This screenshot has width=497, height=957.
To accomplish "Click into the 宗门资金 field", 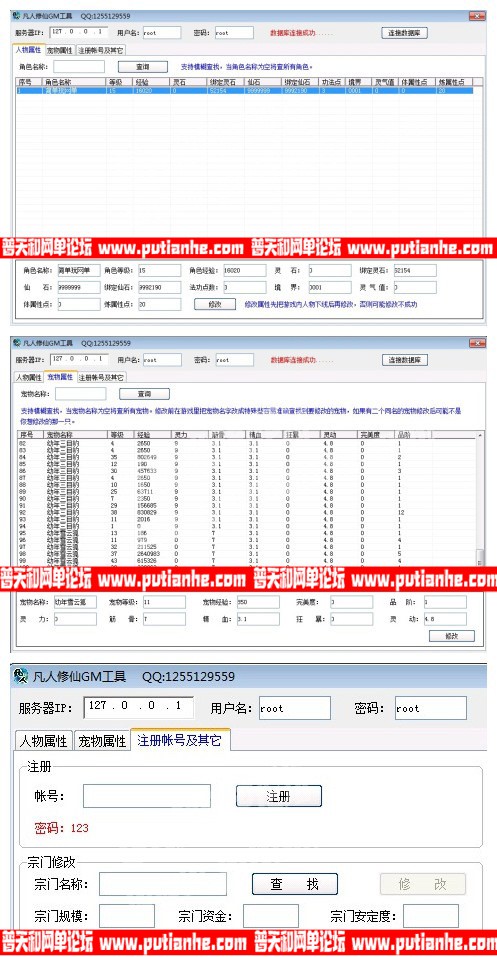I will [270, 916].
